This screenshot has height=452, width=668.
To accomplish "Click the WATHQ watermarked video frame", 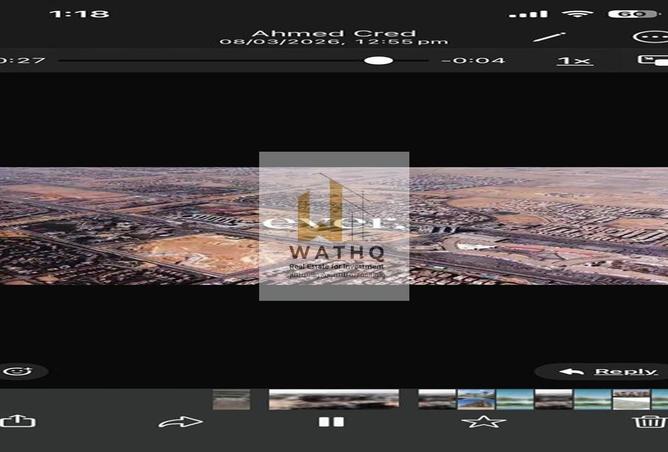I will tap(333, 226).
